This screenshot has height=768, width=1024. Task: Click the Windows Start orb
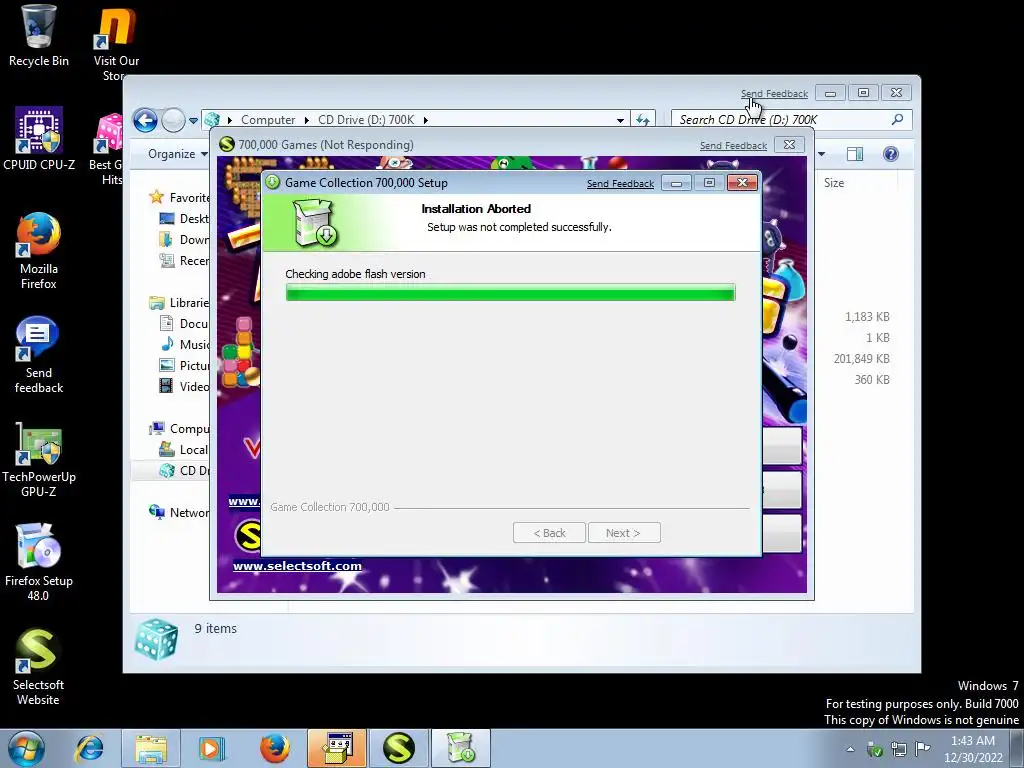(26, 748)
